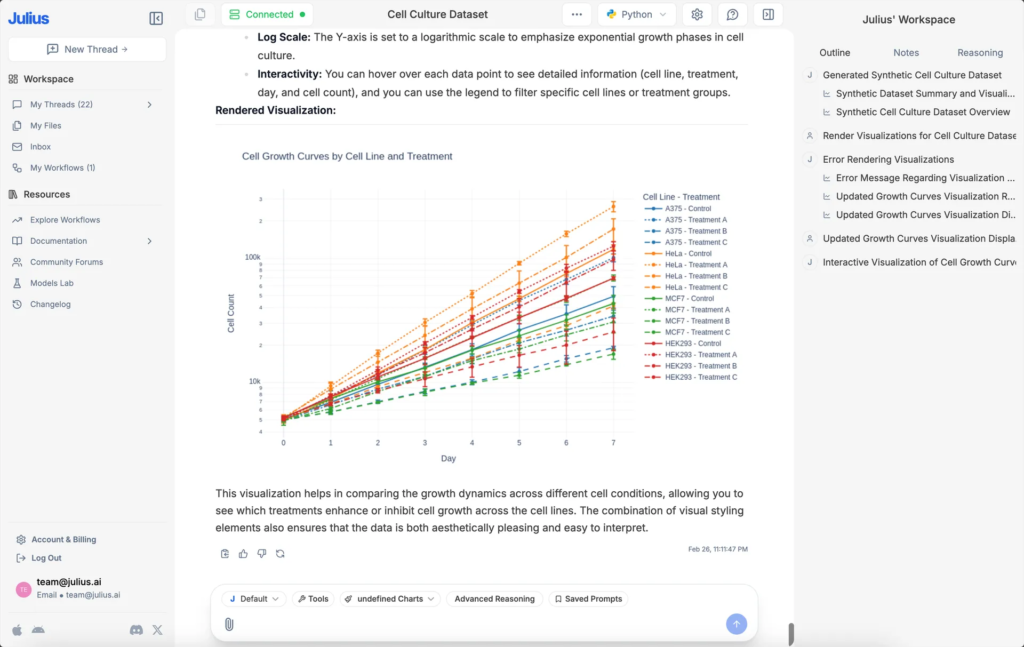1024x647 pixels.
Task: Click the thumbs down feedback icon
Action: [x=261, y=553]
